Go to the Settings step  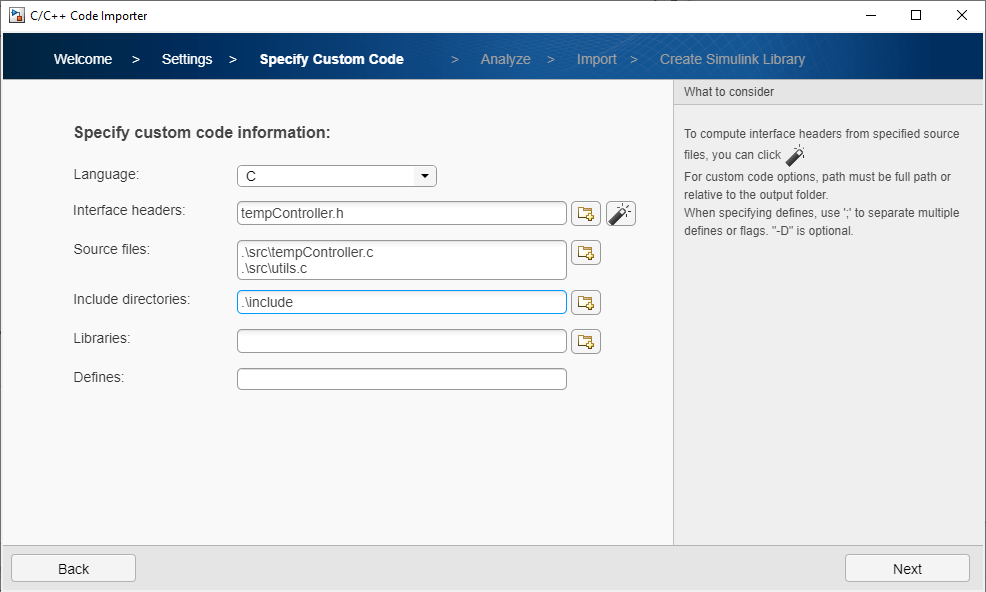tap(187, 59)
